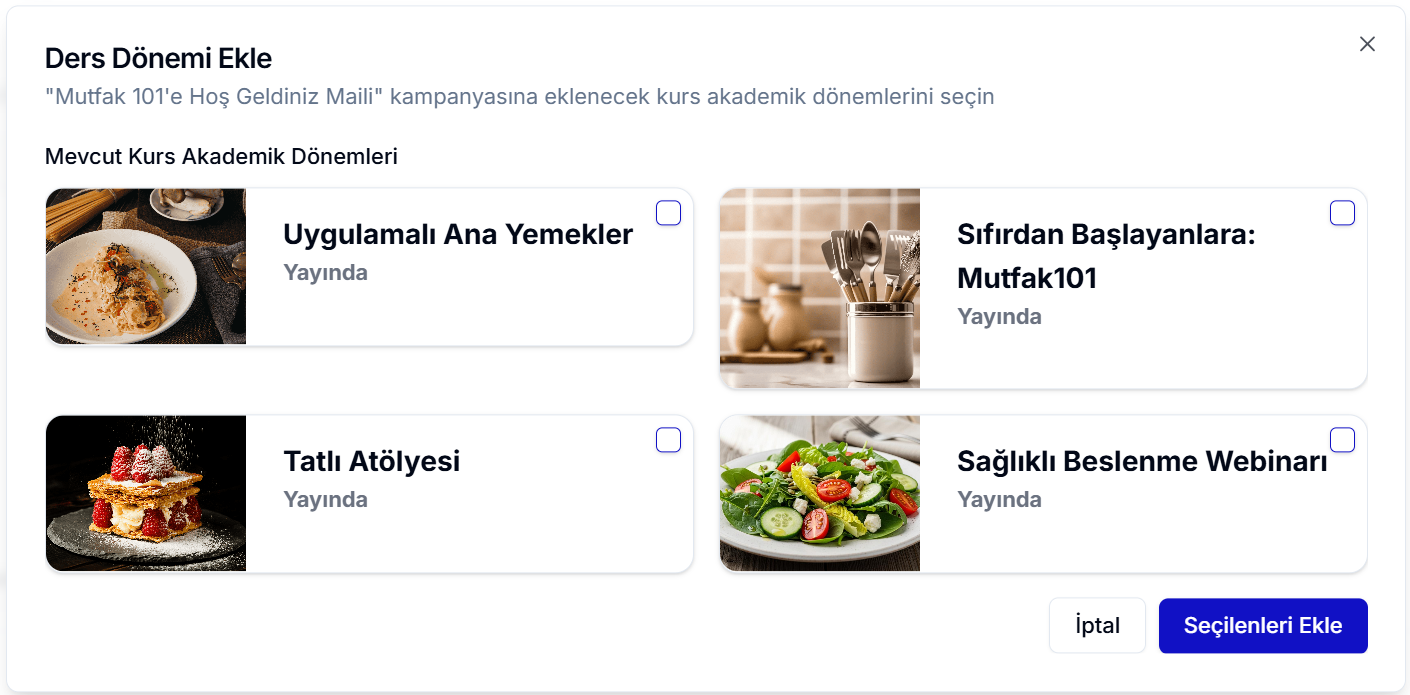Click the Uygulamalı Ana Yemekler title
This screenshot has width=1410, height=695.
tap(458, 234)
